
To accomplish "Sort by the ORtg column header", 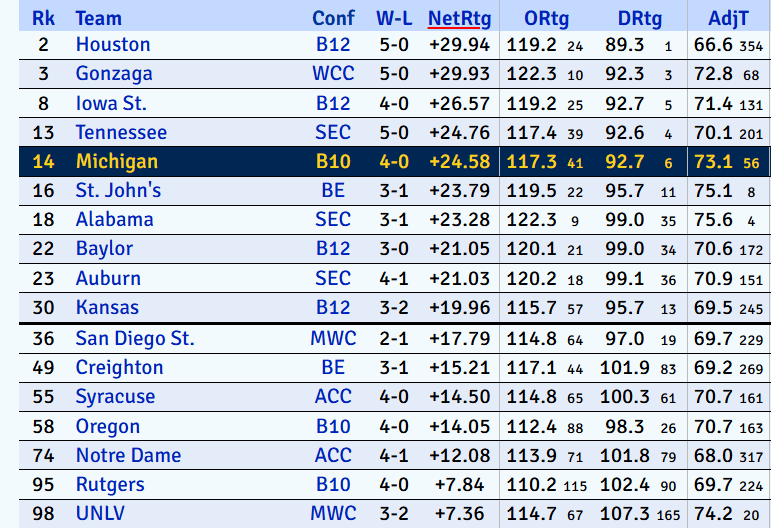I will [546, 18].
